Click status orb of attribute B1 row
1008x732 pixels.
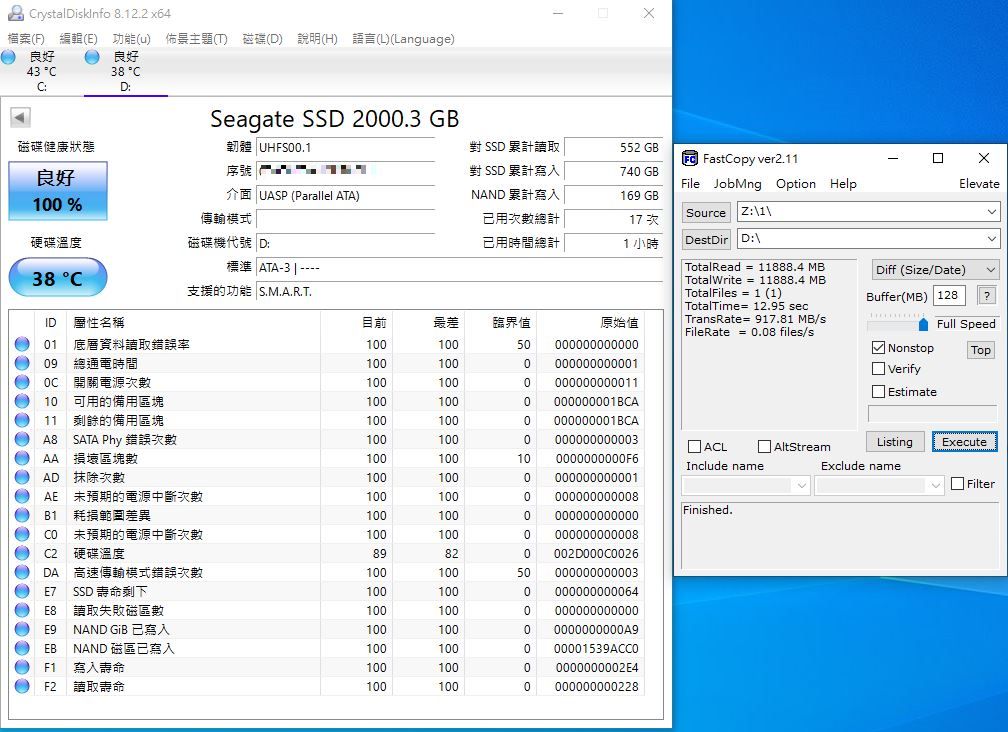point(22,515)
